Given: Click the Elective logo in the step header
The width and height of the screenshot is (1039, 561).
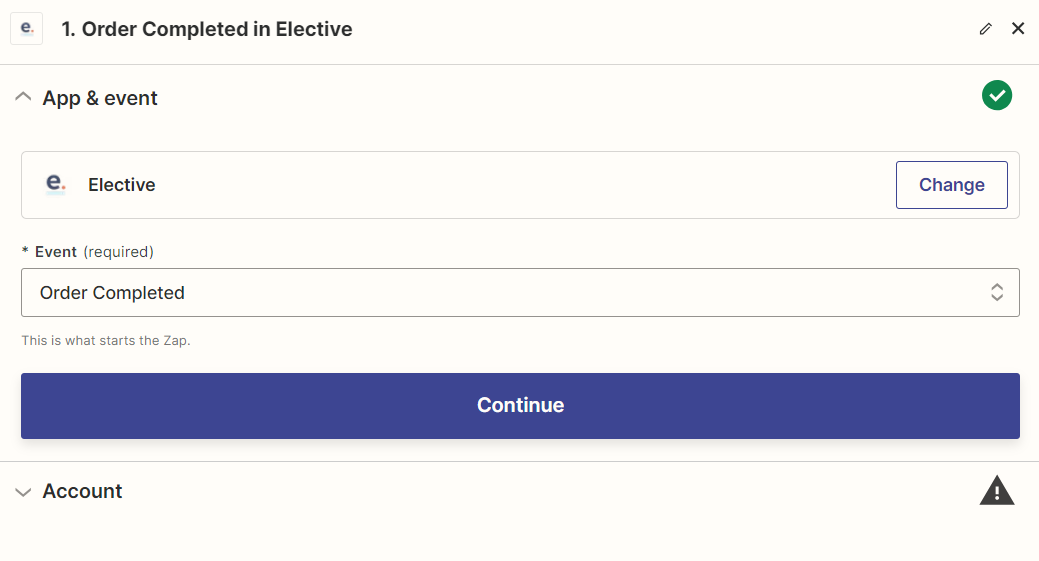Looking at the screenshot, I should (25, 29).
